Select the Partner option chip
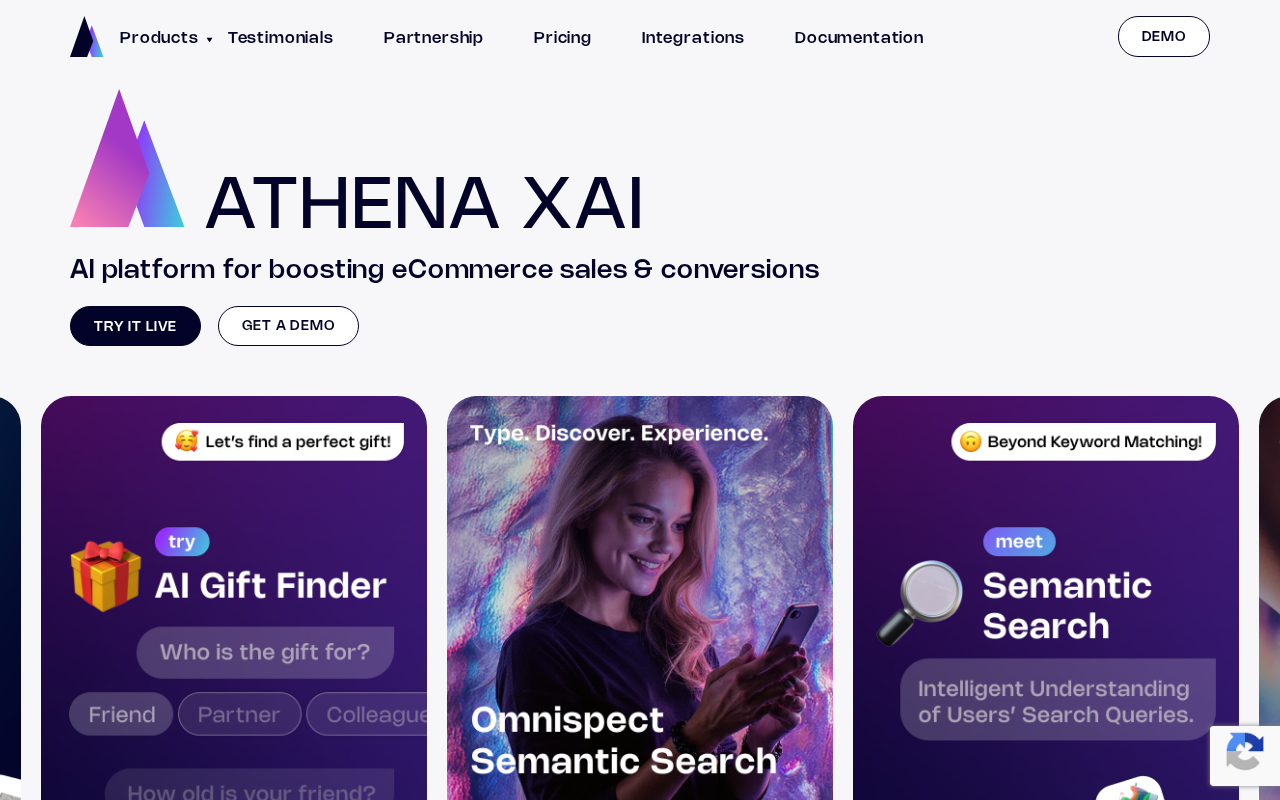 click(x=240, y=714)
